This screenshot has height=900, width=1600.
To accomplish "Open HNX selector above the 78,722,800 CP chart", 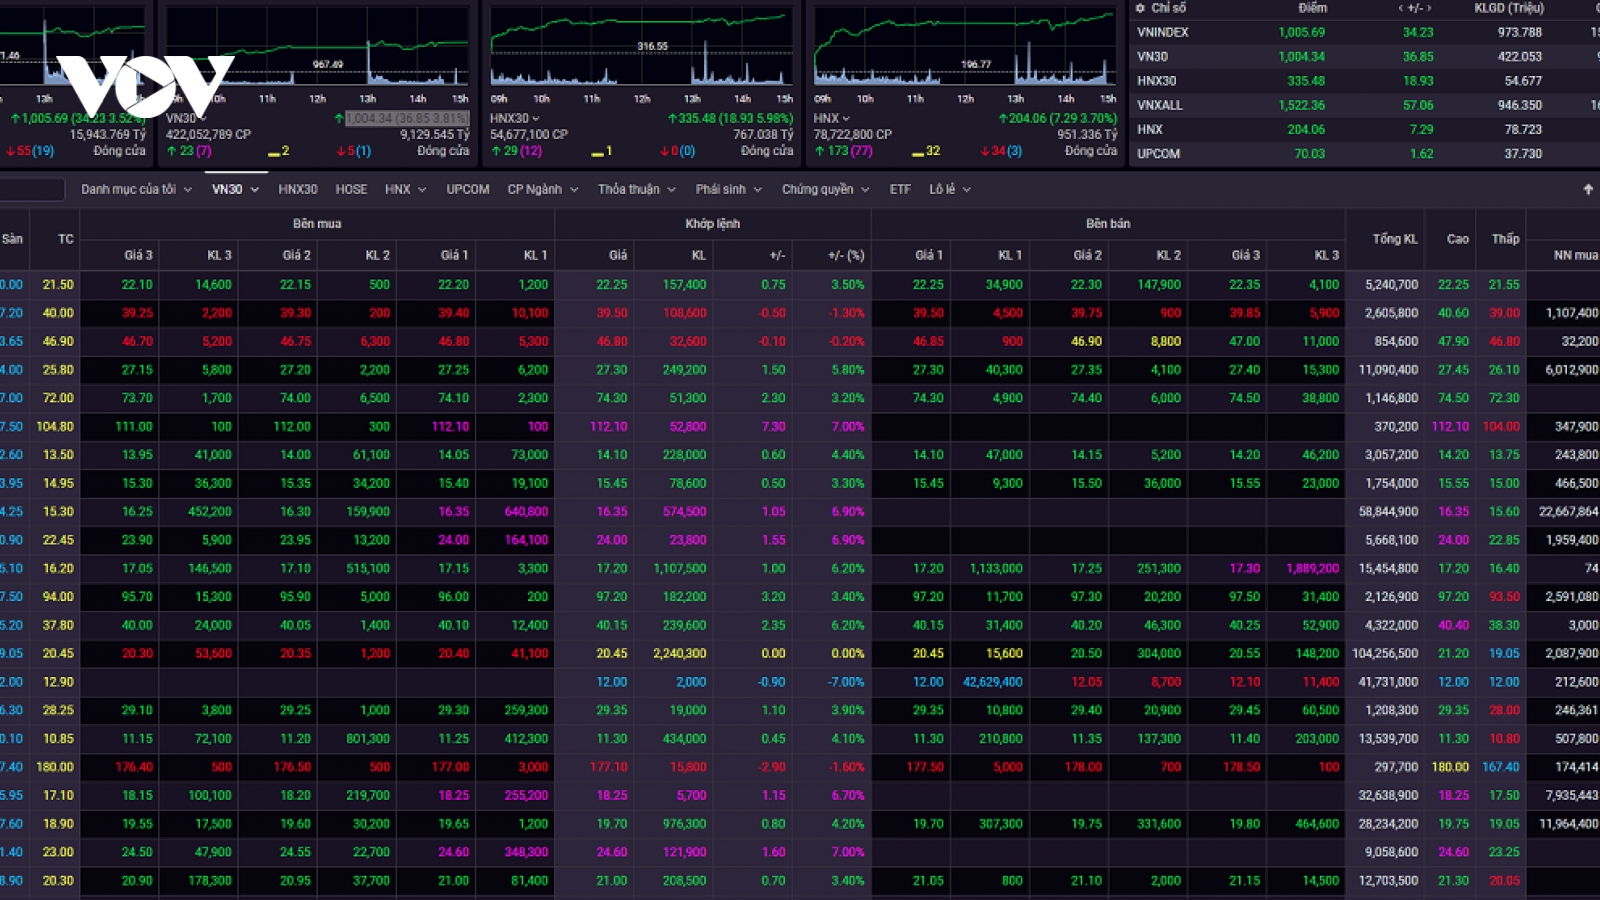I will pyautogui.click(x=832, y=118).
